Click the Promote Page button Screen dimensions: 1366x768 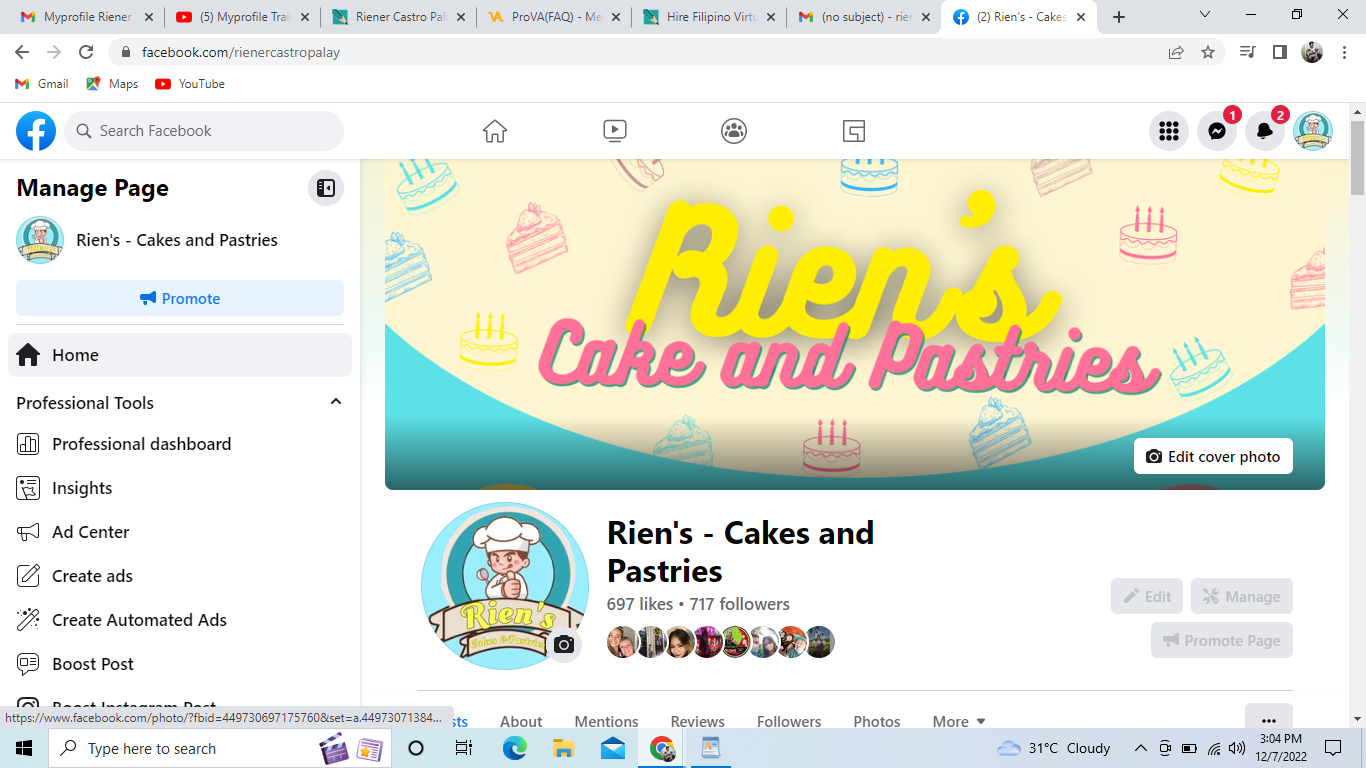(1222, 640)
